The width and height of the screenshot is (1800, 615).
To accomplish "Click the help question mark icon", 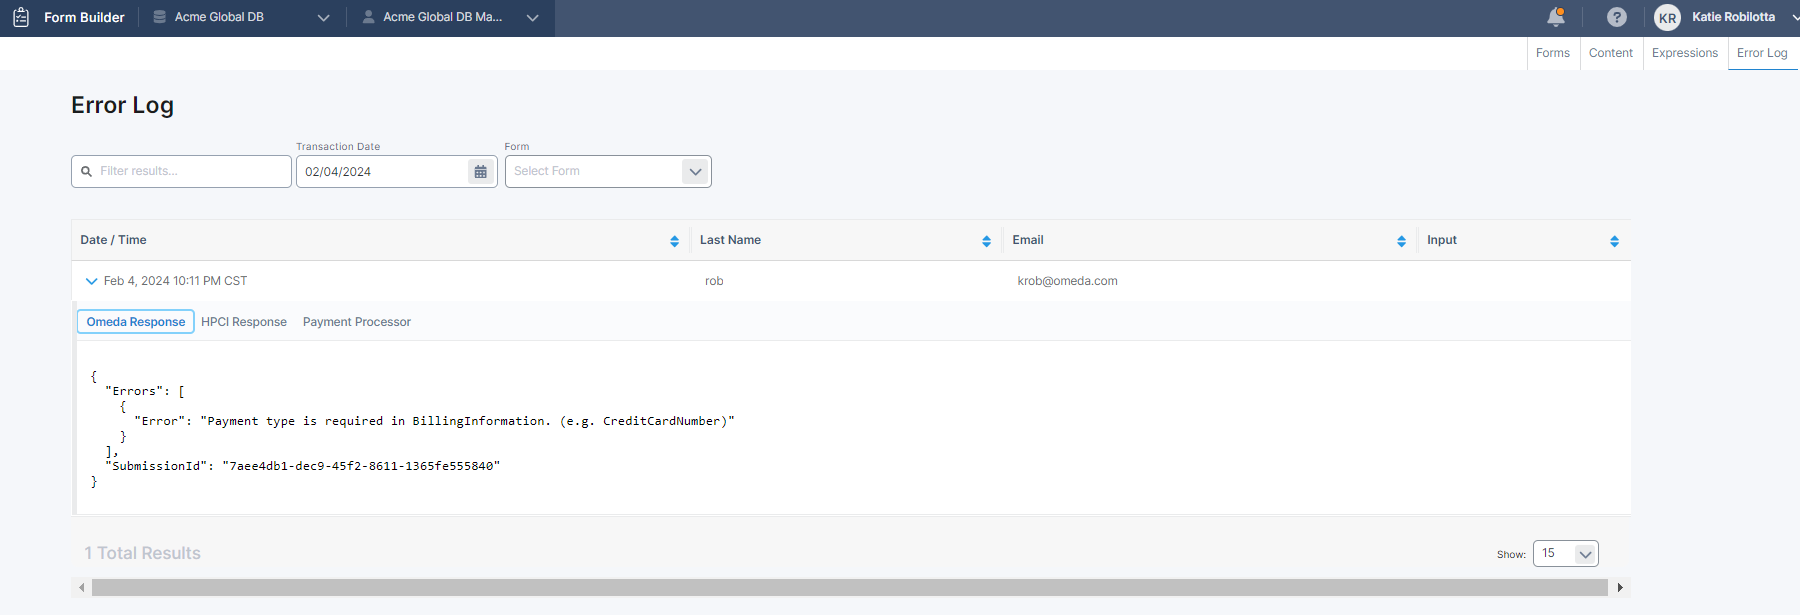I will pyautogui.click(x=1616, y=17).
